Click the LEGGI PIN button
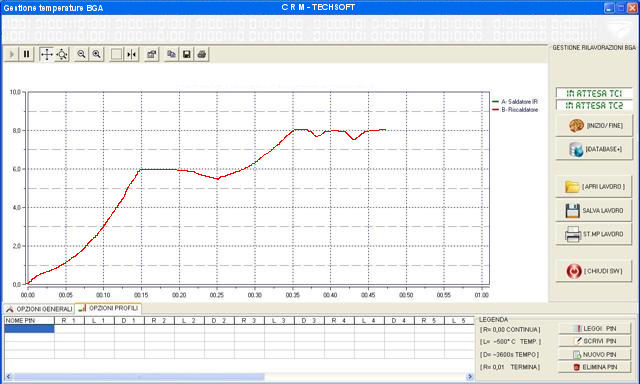The width and height of the screenshot is (640, 384). 595,329
